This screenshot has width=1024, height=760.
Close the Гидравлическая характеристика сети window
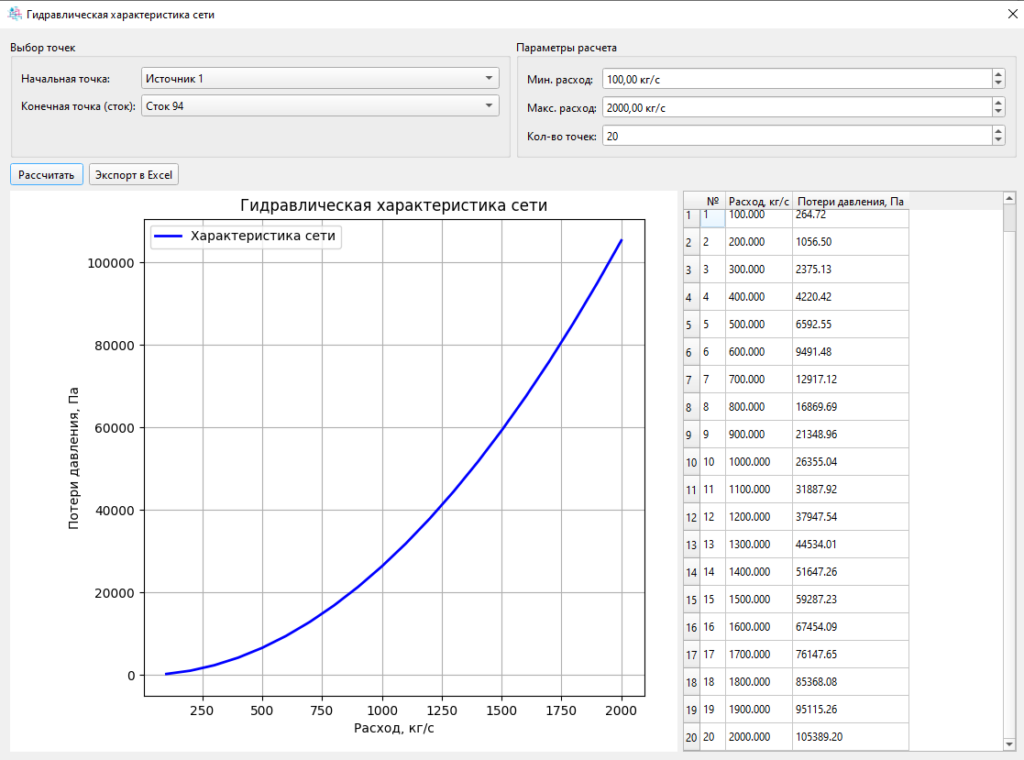(x=1012, y=13)
